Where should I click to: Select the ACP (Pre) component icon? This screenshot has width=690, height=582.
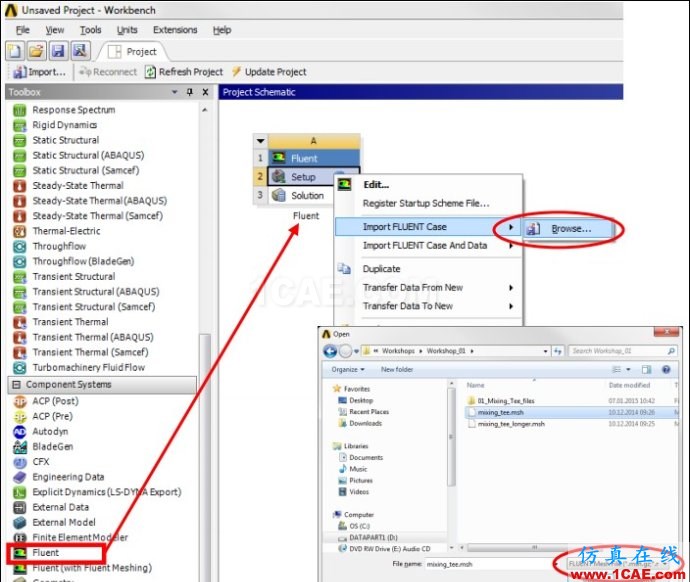[x=19, y=416]
